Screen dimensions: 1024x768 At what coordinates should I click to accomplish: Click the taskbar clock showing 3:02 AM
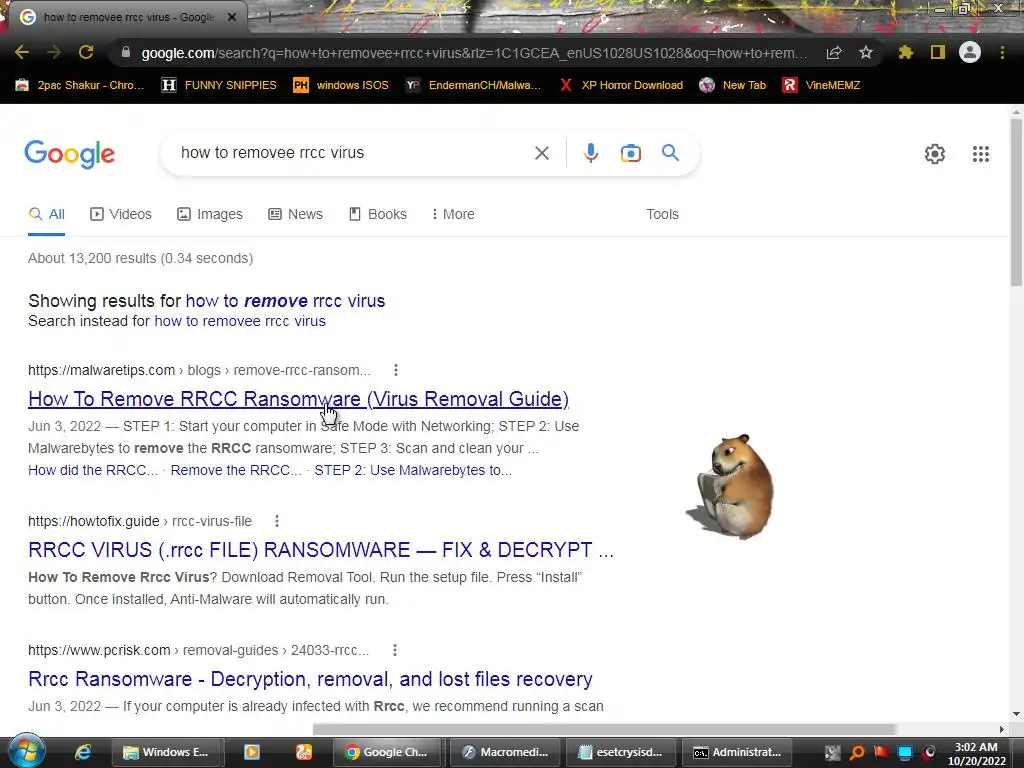click(x=976, y=754)
